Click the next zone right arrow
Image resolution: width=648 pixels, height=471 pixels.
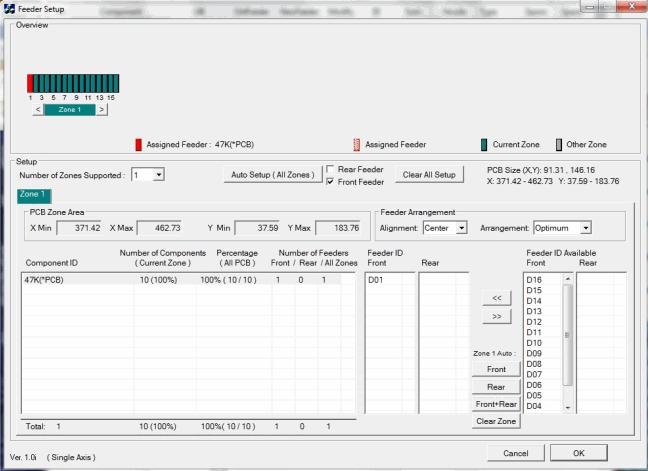[101, 109]
